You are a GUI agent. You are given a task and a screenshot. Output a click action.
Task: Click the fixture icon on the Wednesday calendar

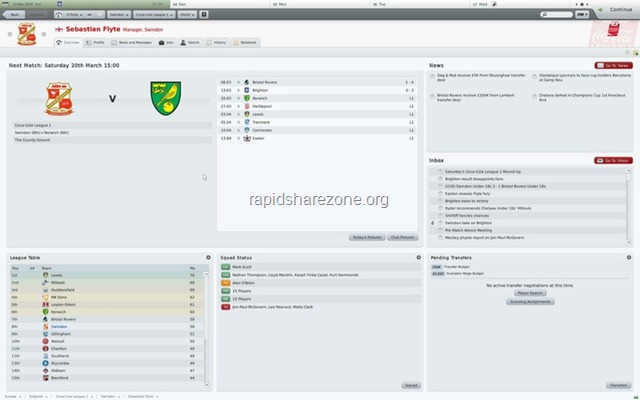494,4
